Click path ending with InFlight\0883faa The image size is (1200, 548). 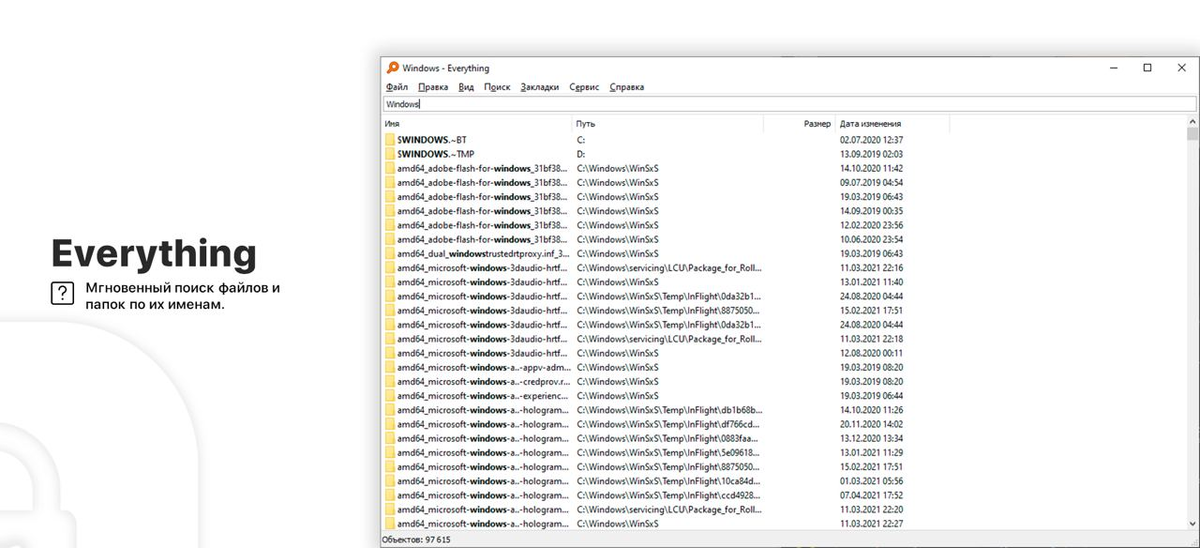click(x=669, y=438)
